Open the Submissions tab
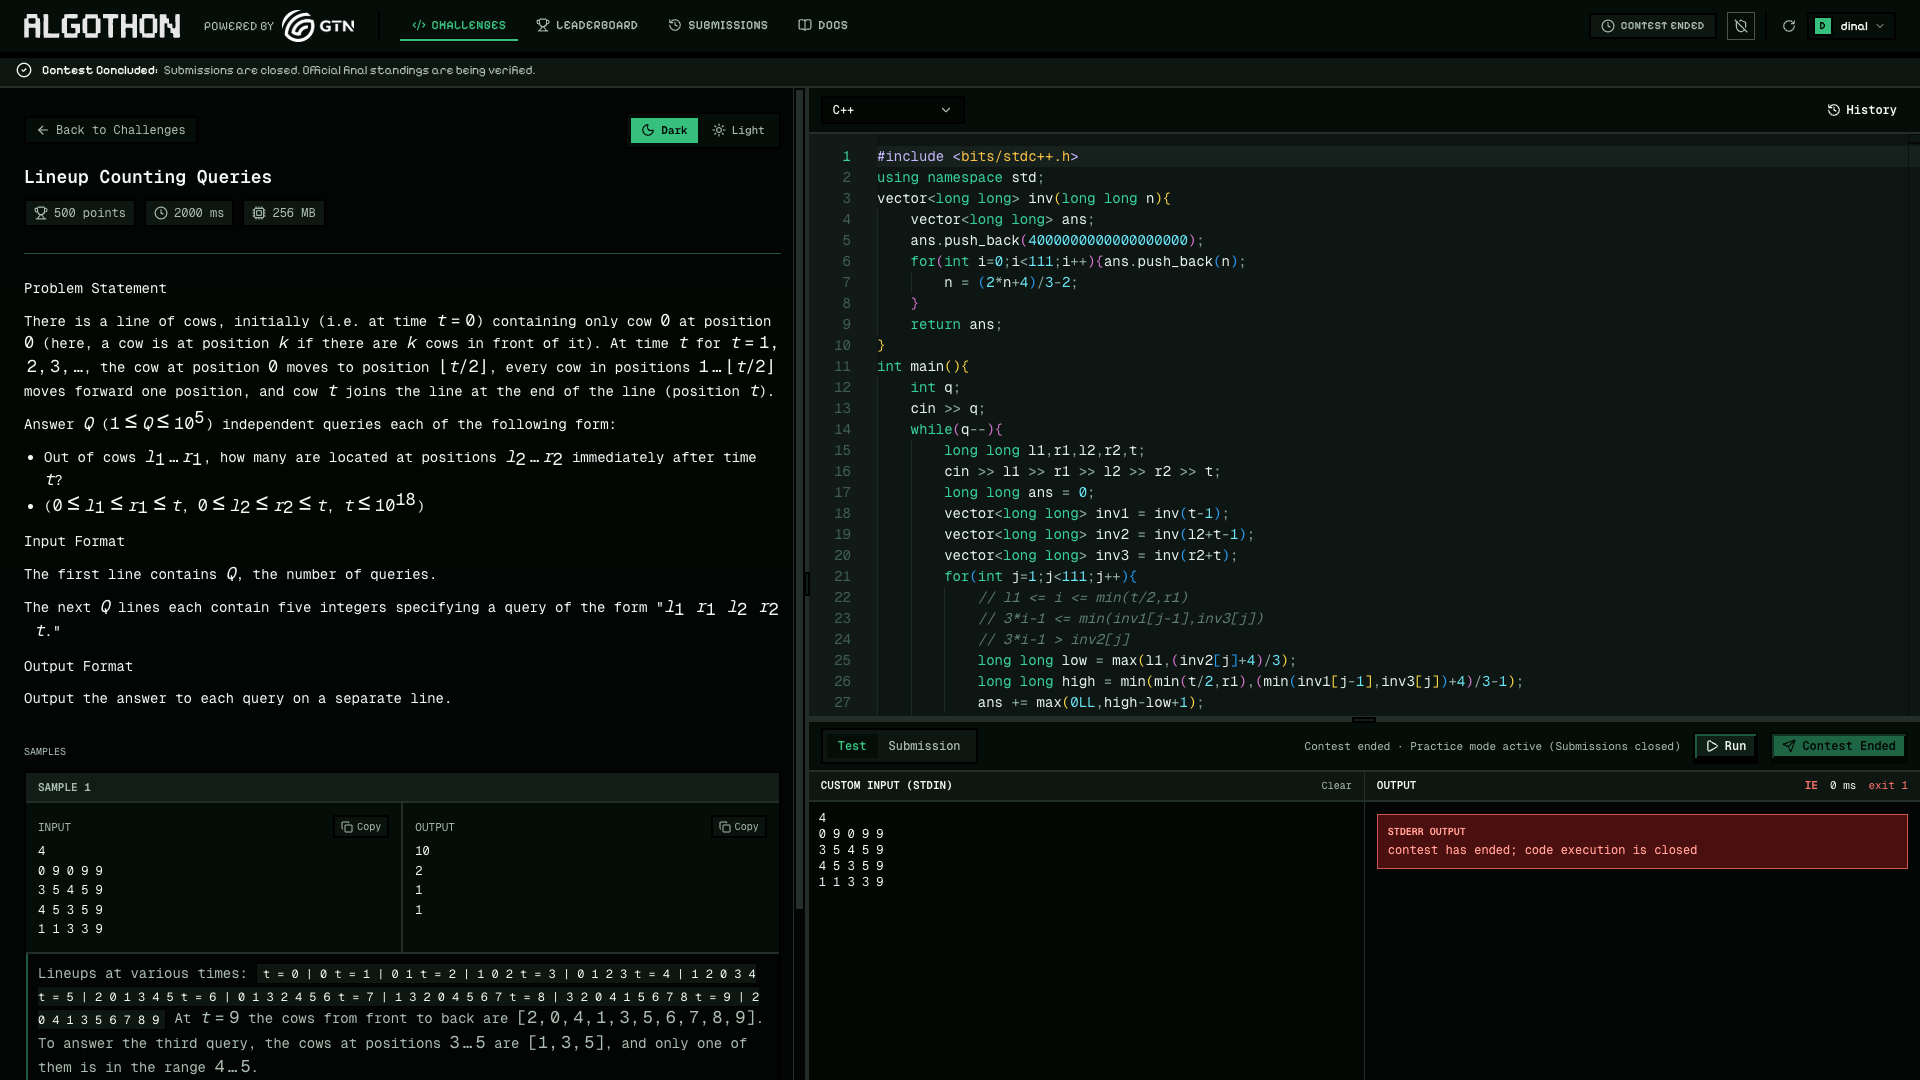 [718, 25]
